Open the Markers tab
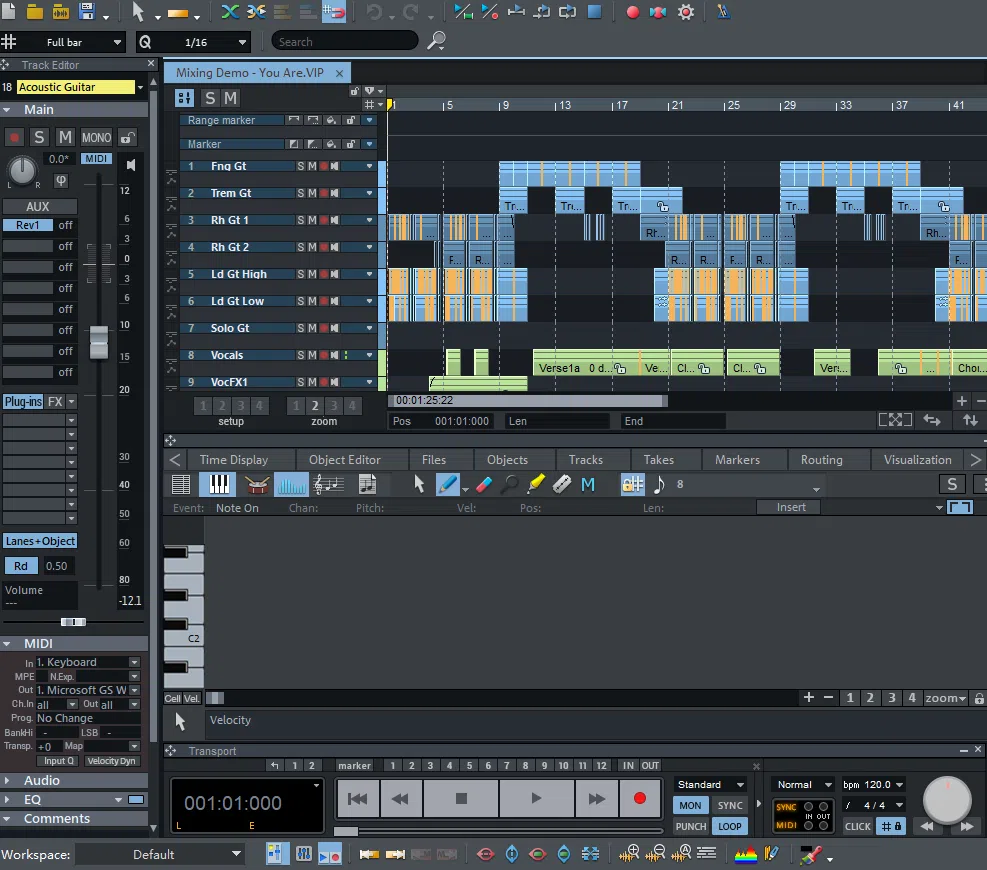 pos(737,460)
